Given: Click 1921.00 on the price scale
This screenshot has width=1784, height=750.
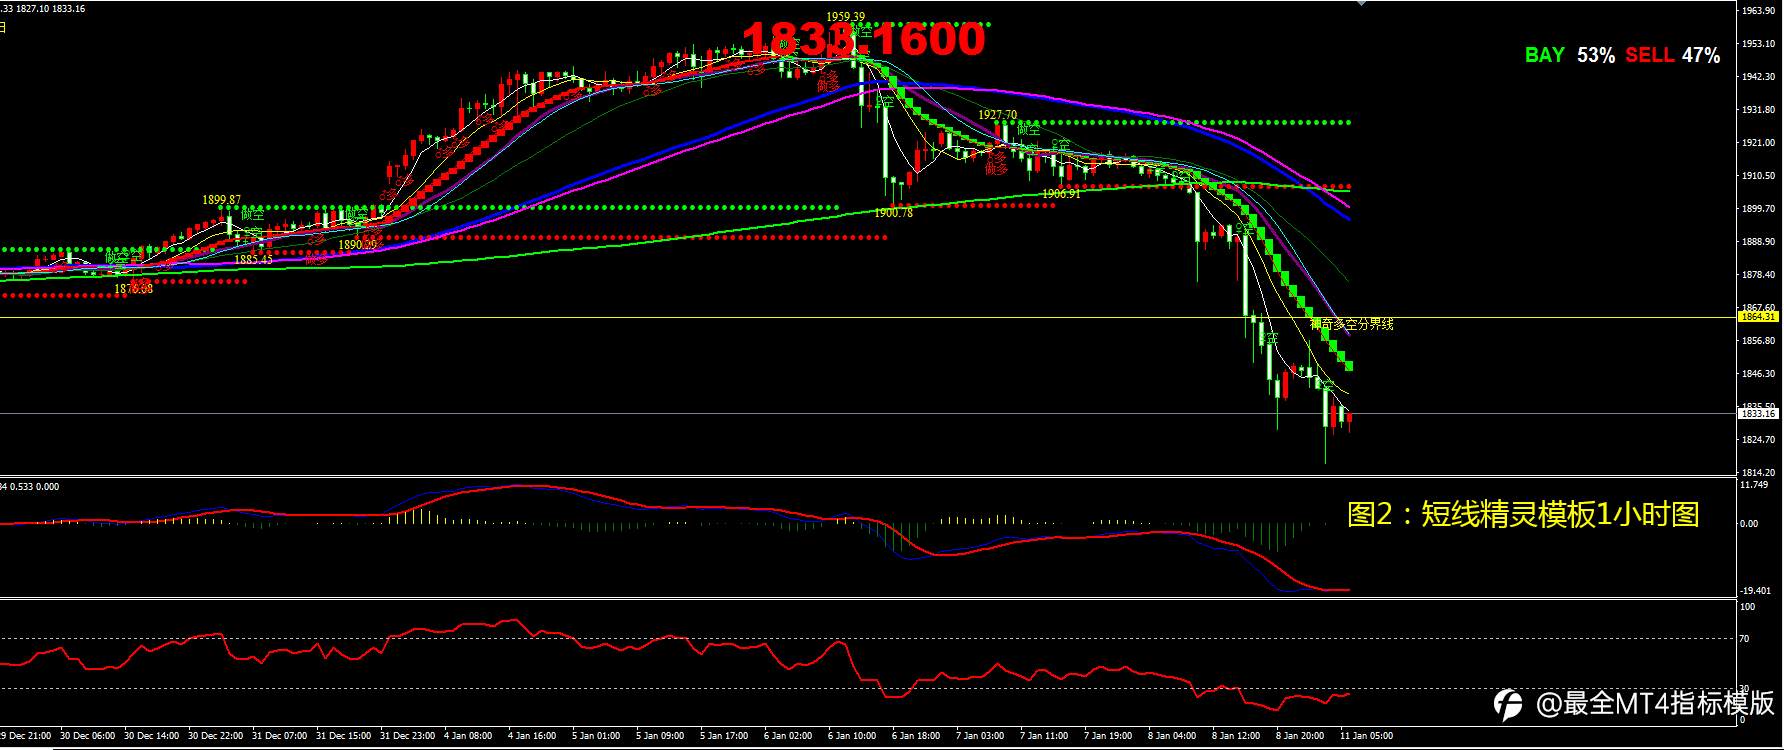Looking at the screenshot, I should click(1758, 143).
